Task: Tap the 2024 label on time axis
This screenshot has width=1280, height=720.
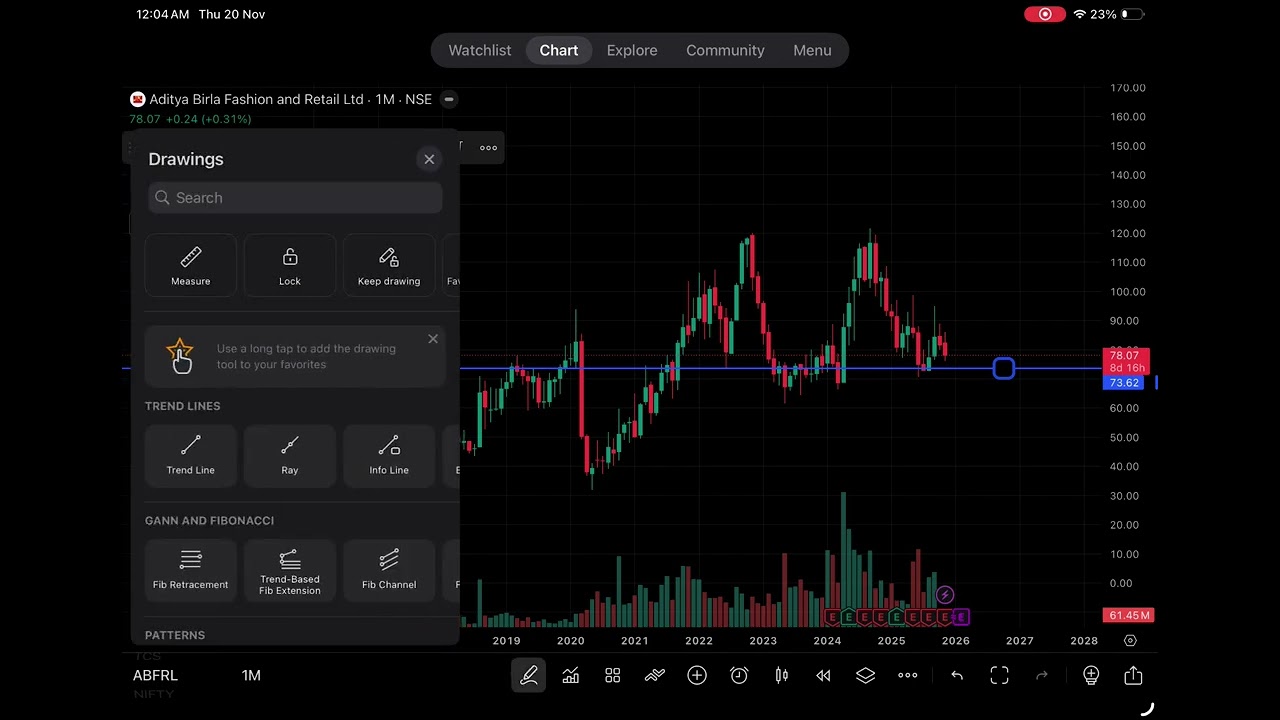Action: coord(827,641)
